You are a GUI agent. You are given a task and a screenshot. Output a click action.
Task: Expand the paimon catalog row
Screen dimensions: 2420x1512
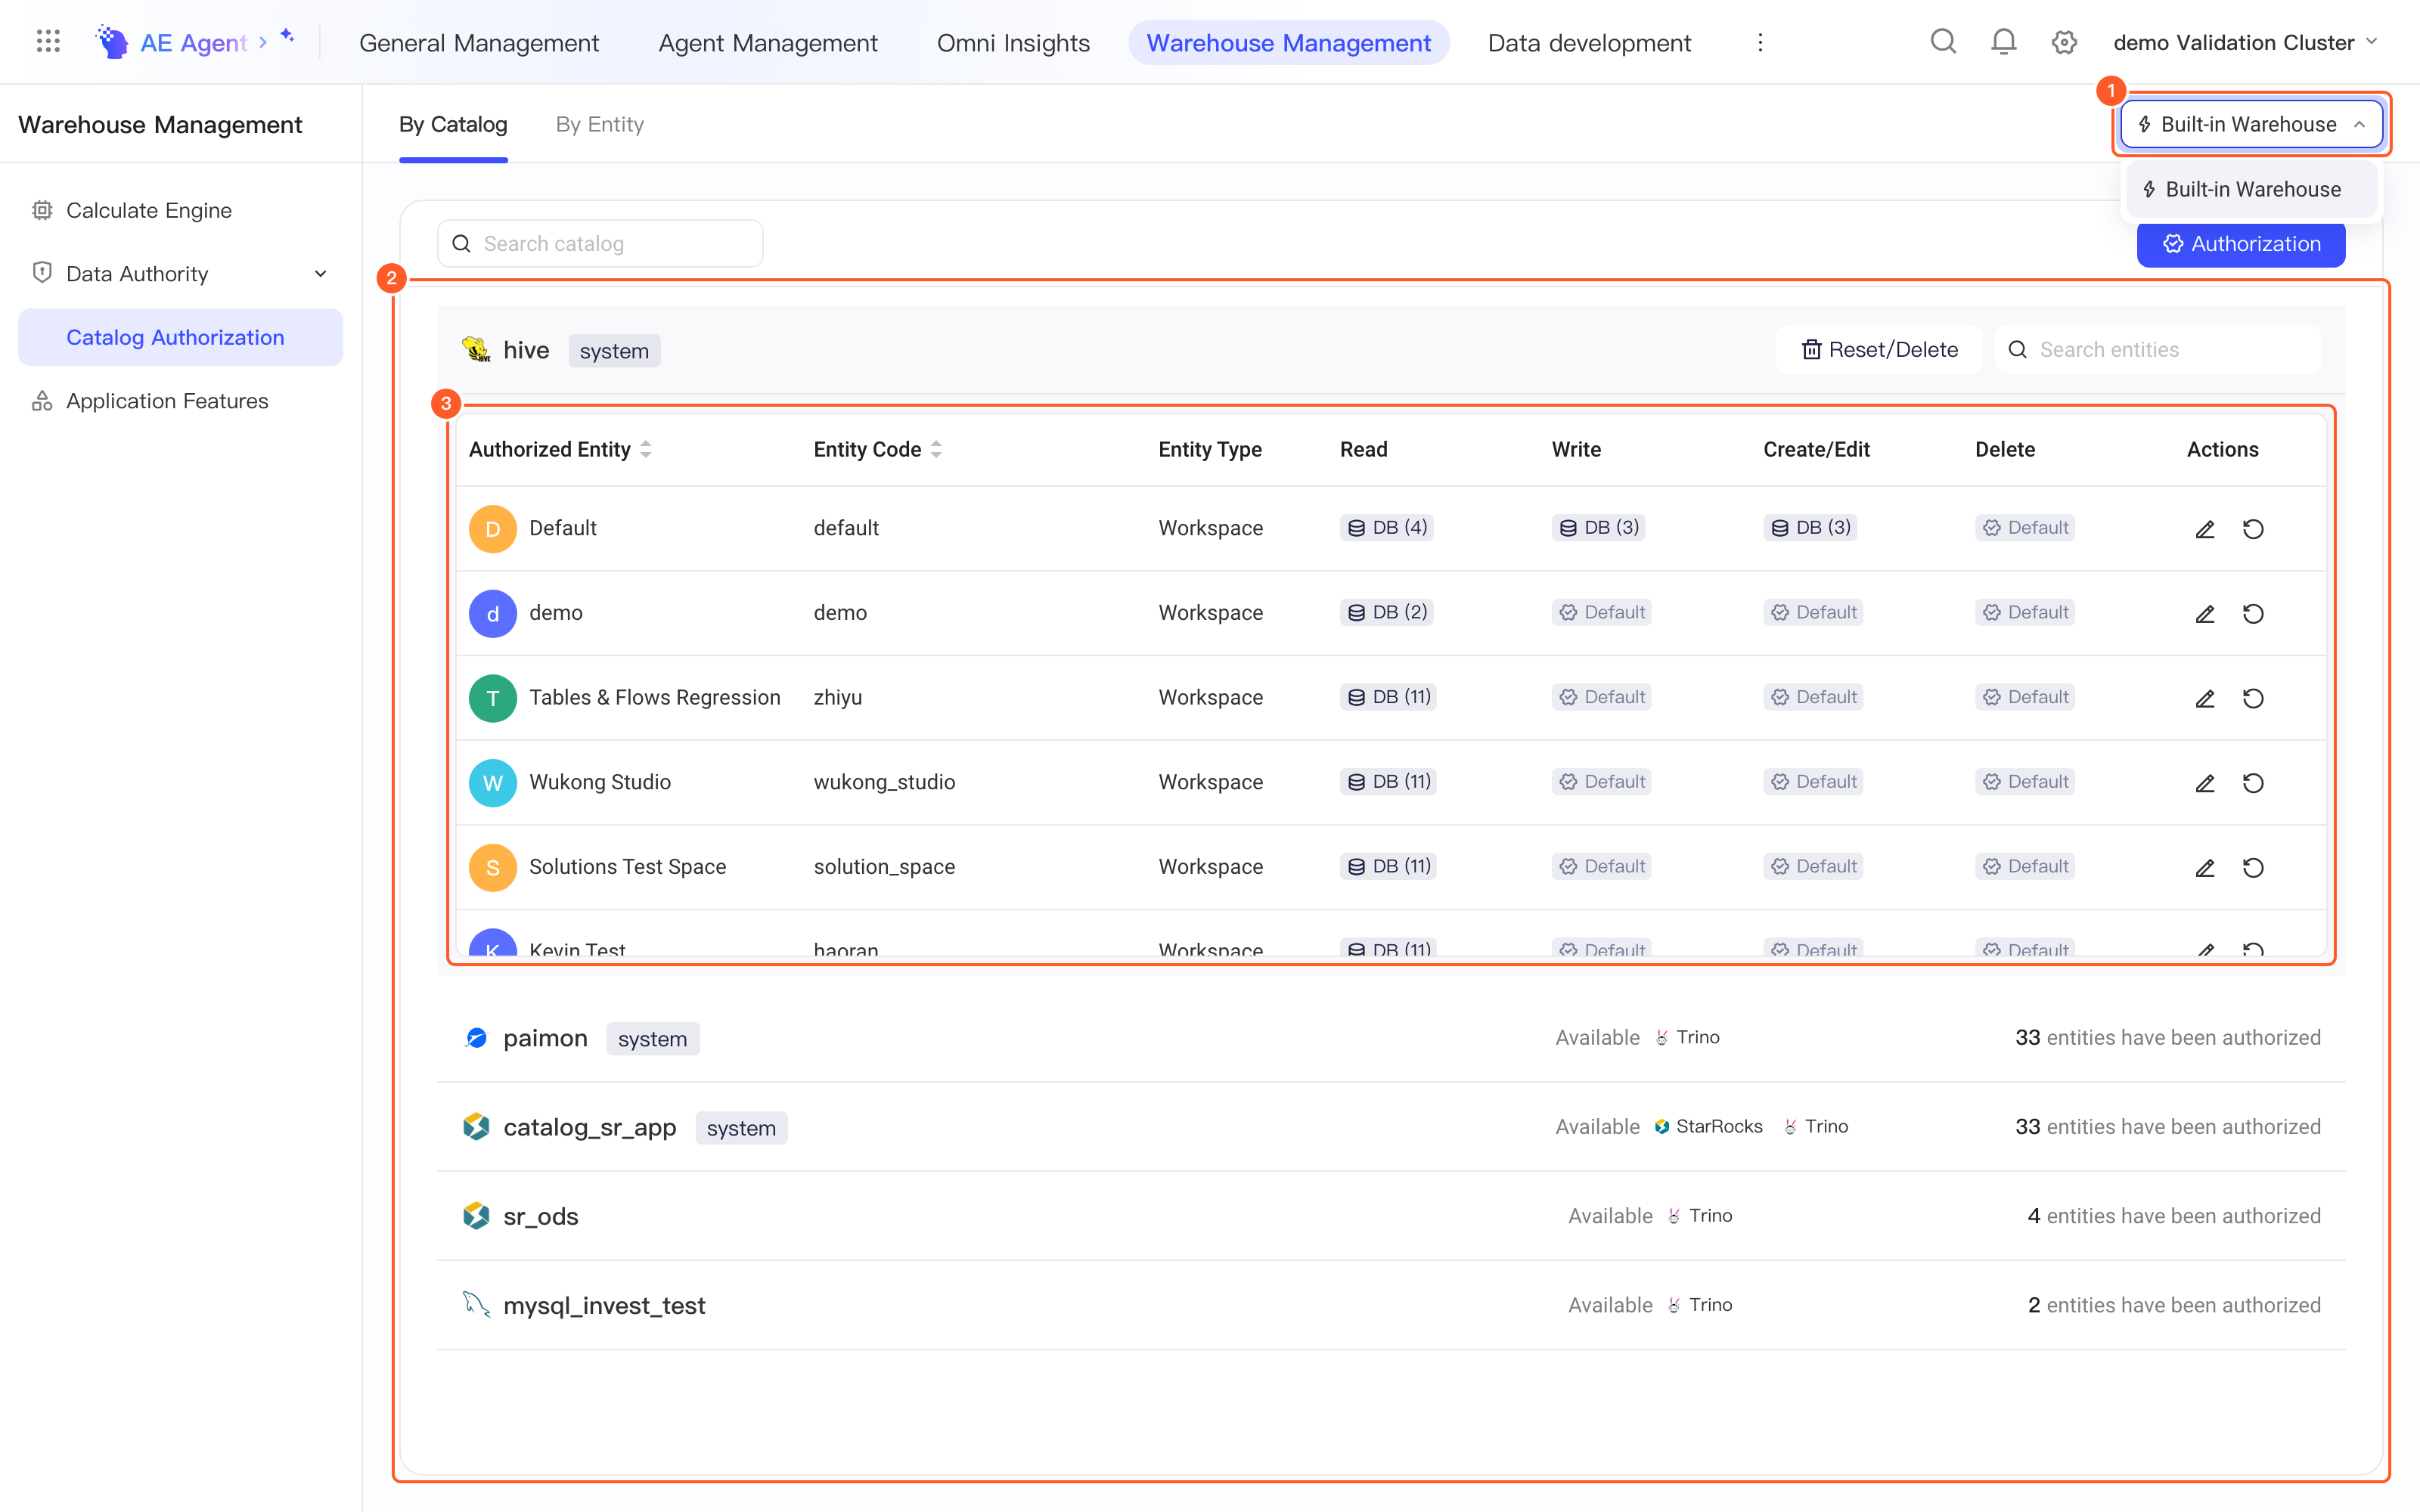coord(1390,1038)
